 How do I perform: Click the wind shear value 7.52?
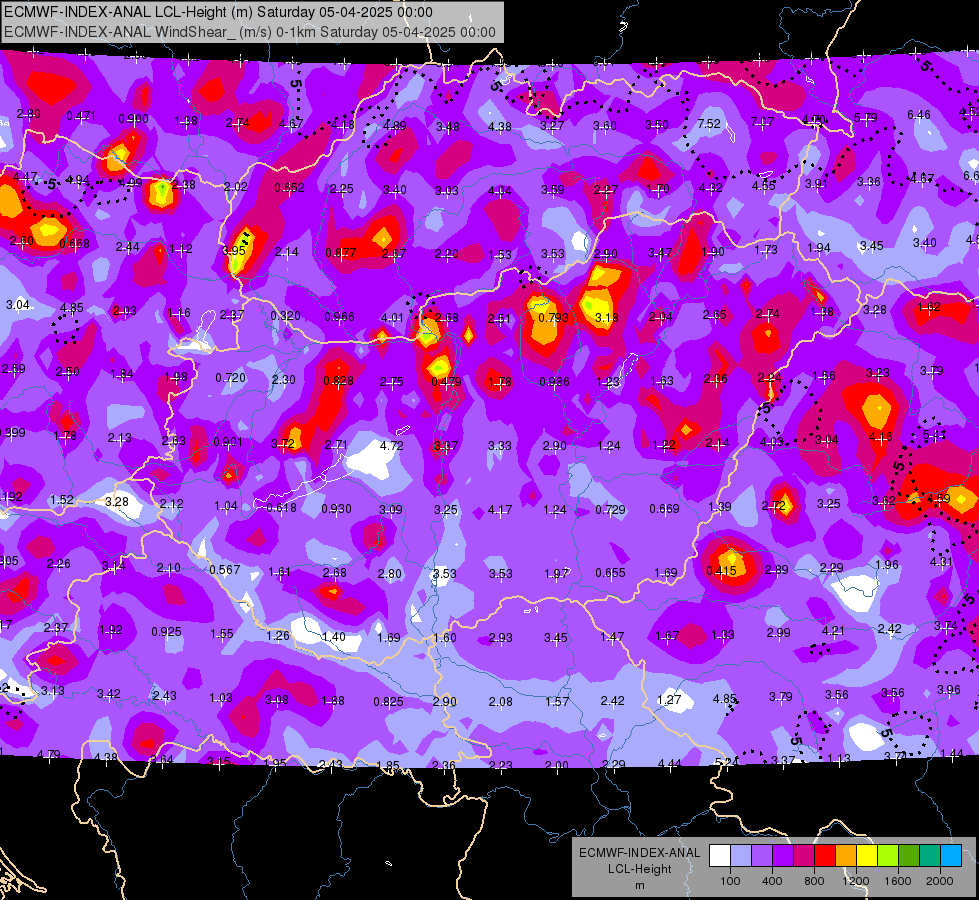[x=709, y=124]
